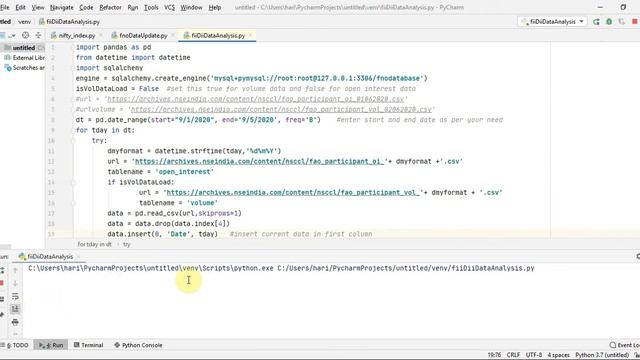Click the locate-in-project target icon
Viewport: 640px width, 360px height.
pyautogui.click(x=25, y=36)
